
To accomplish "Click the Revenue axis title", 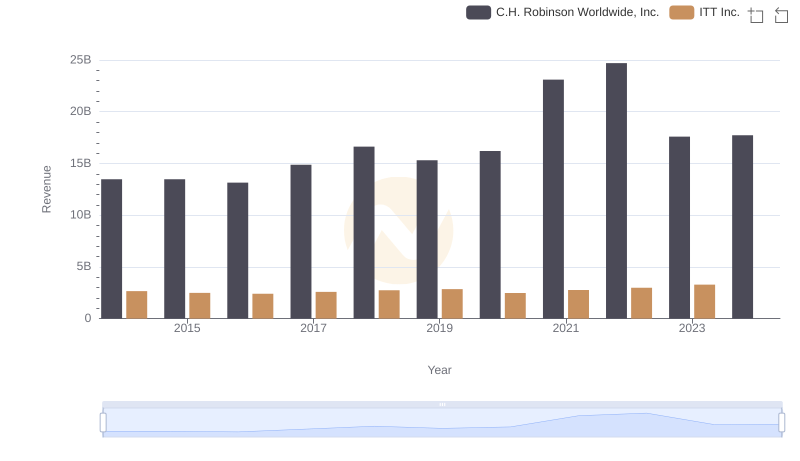I will 46,189.
